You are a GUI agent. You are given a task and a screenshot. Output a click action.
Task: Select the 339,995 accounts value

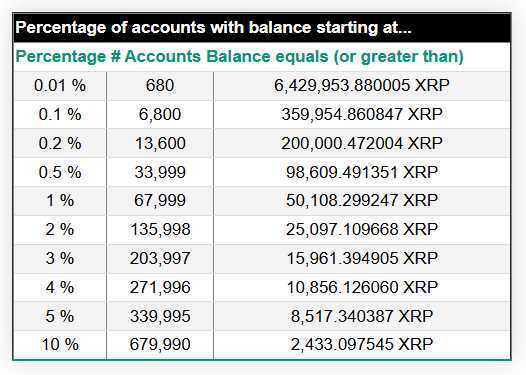(x=160, y=316)
